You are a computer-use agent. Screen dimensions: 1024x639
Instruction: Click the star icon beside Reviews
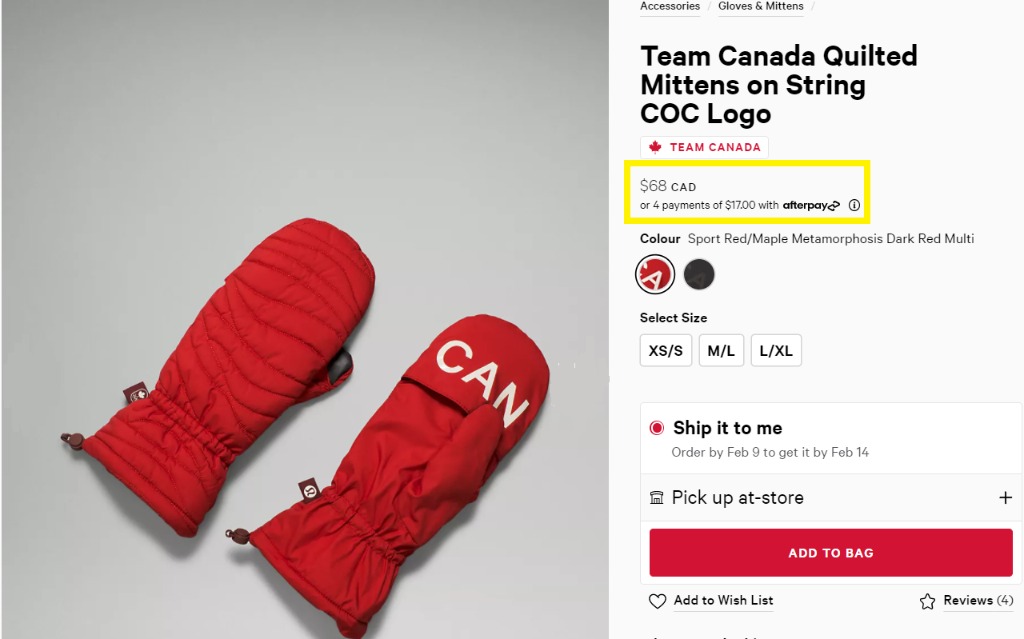click(927, 601)
